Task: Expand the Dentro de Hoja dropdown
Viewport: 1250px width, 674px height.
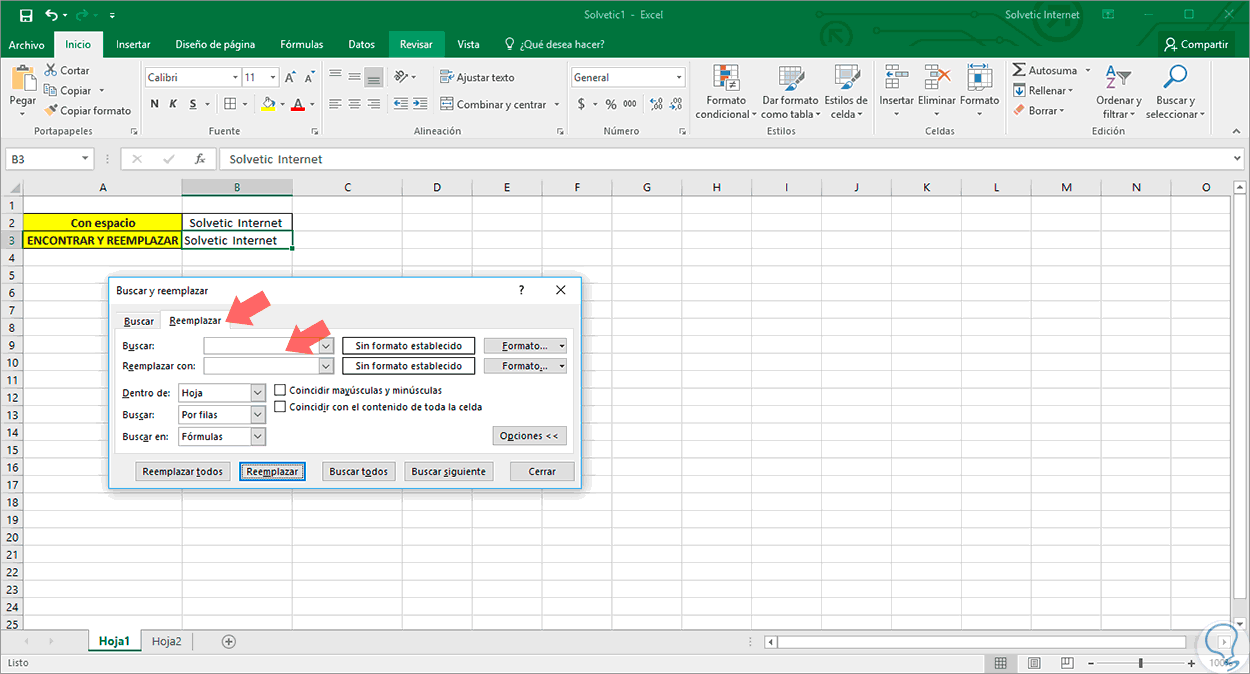Action: (x=258, y=393)
